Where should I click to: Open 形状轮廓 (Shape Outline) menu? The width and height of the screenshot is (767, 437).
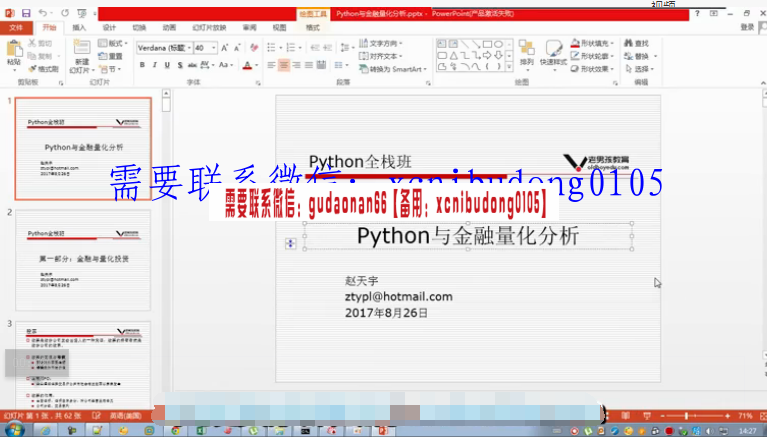(591, 56)
